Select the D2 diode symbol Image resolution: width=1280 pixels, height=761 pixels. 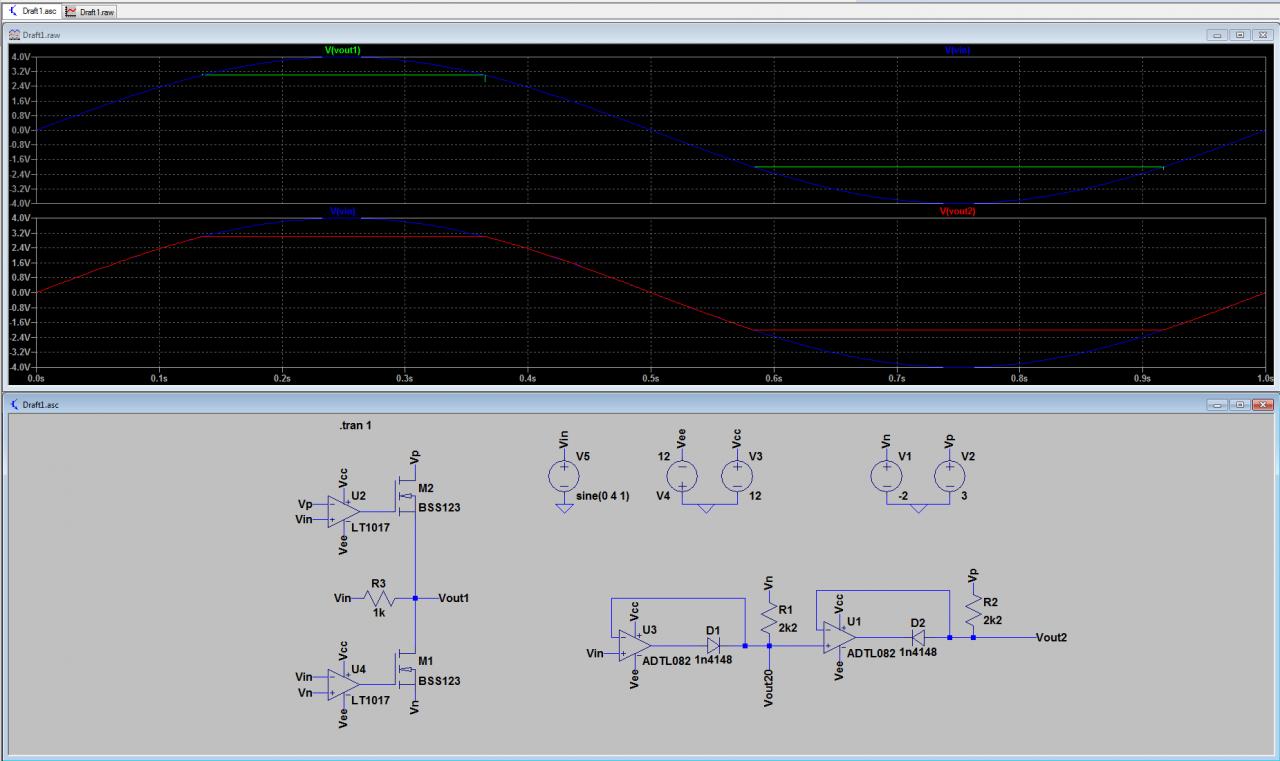tap(918, 637)
